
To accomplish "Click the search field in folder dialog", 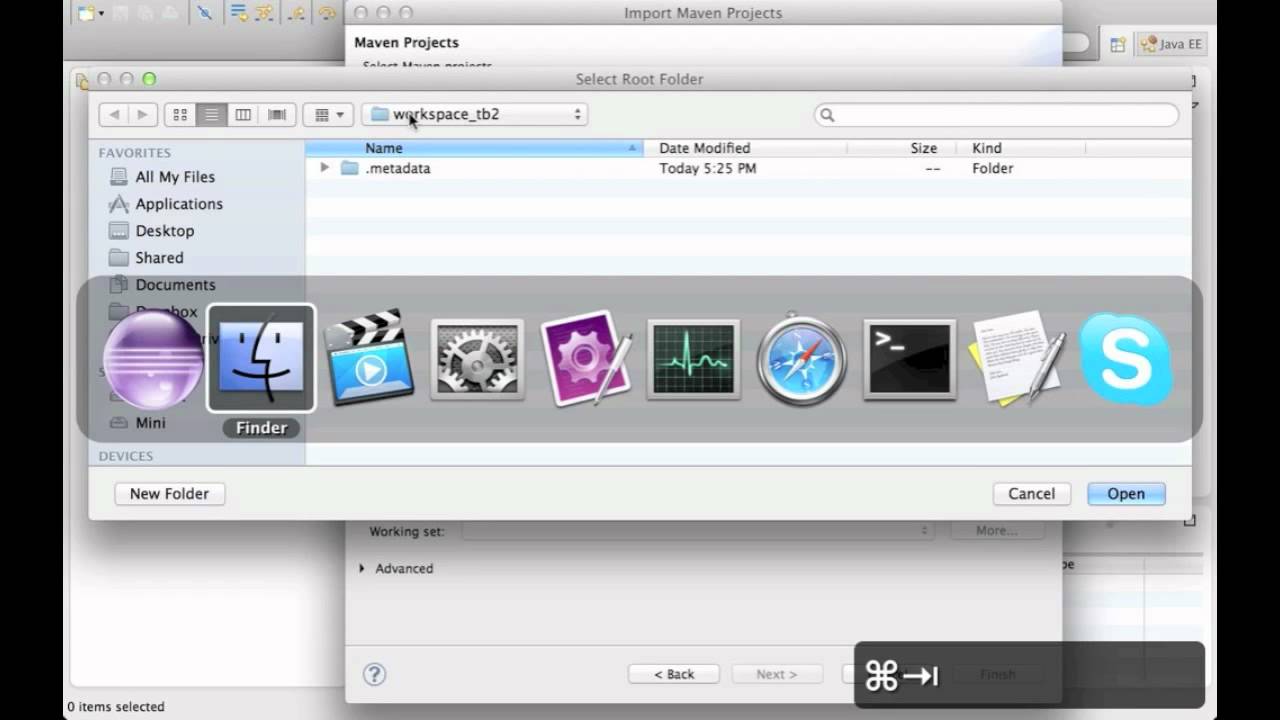I will 996,115.
